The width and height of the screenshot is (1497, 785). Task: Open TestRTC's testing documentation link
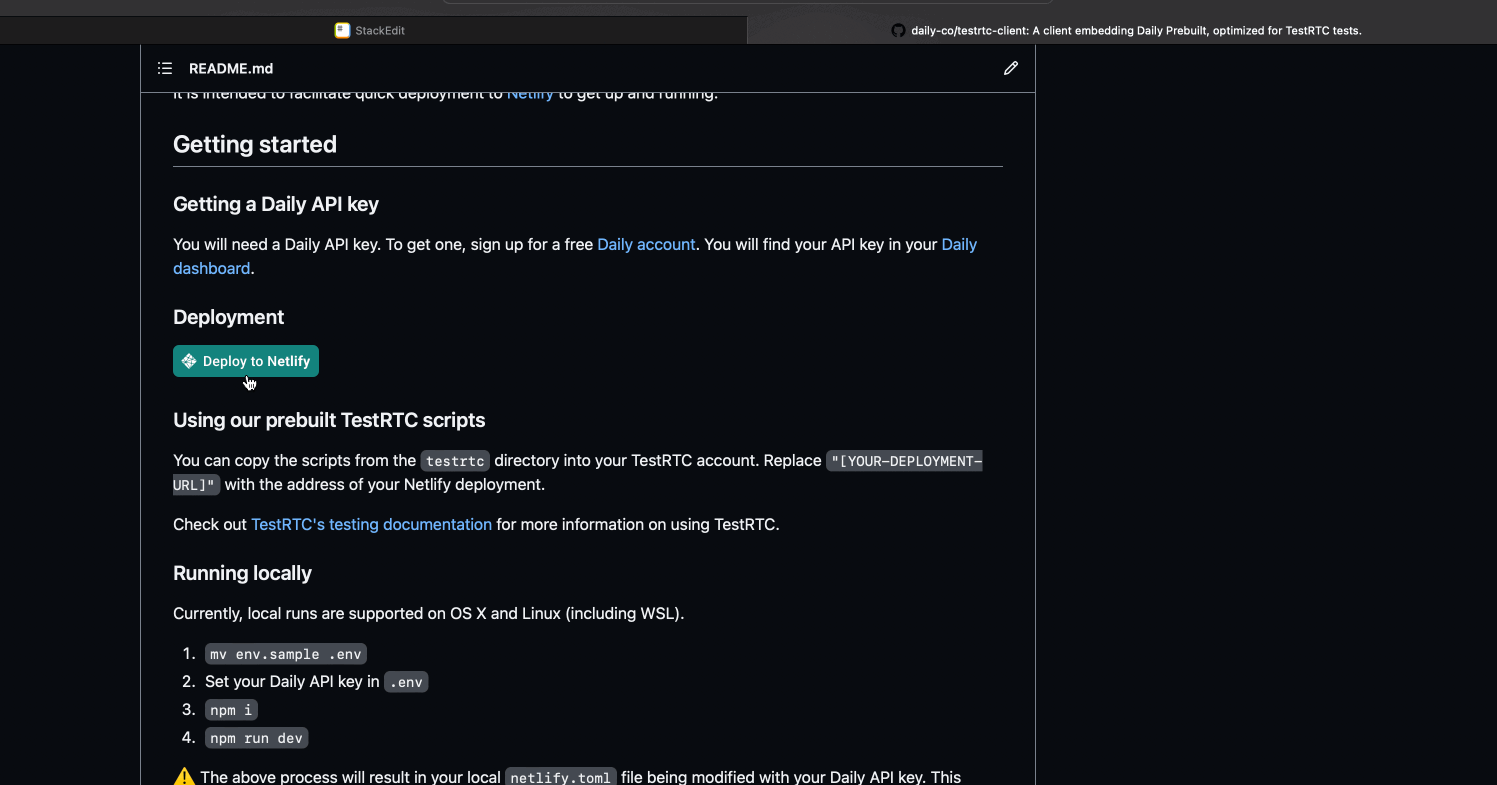click(x=371, y=524)
